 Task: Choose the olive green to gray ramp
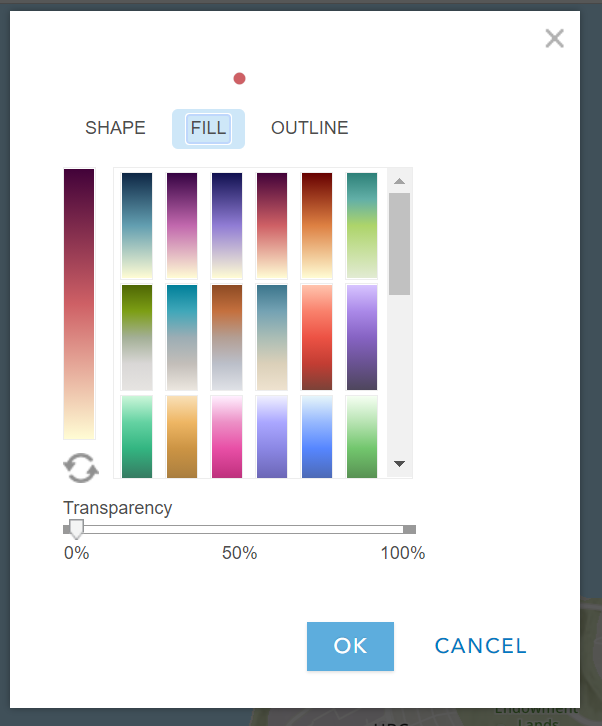click(x=137, y=337)
